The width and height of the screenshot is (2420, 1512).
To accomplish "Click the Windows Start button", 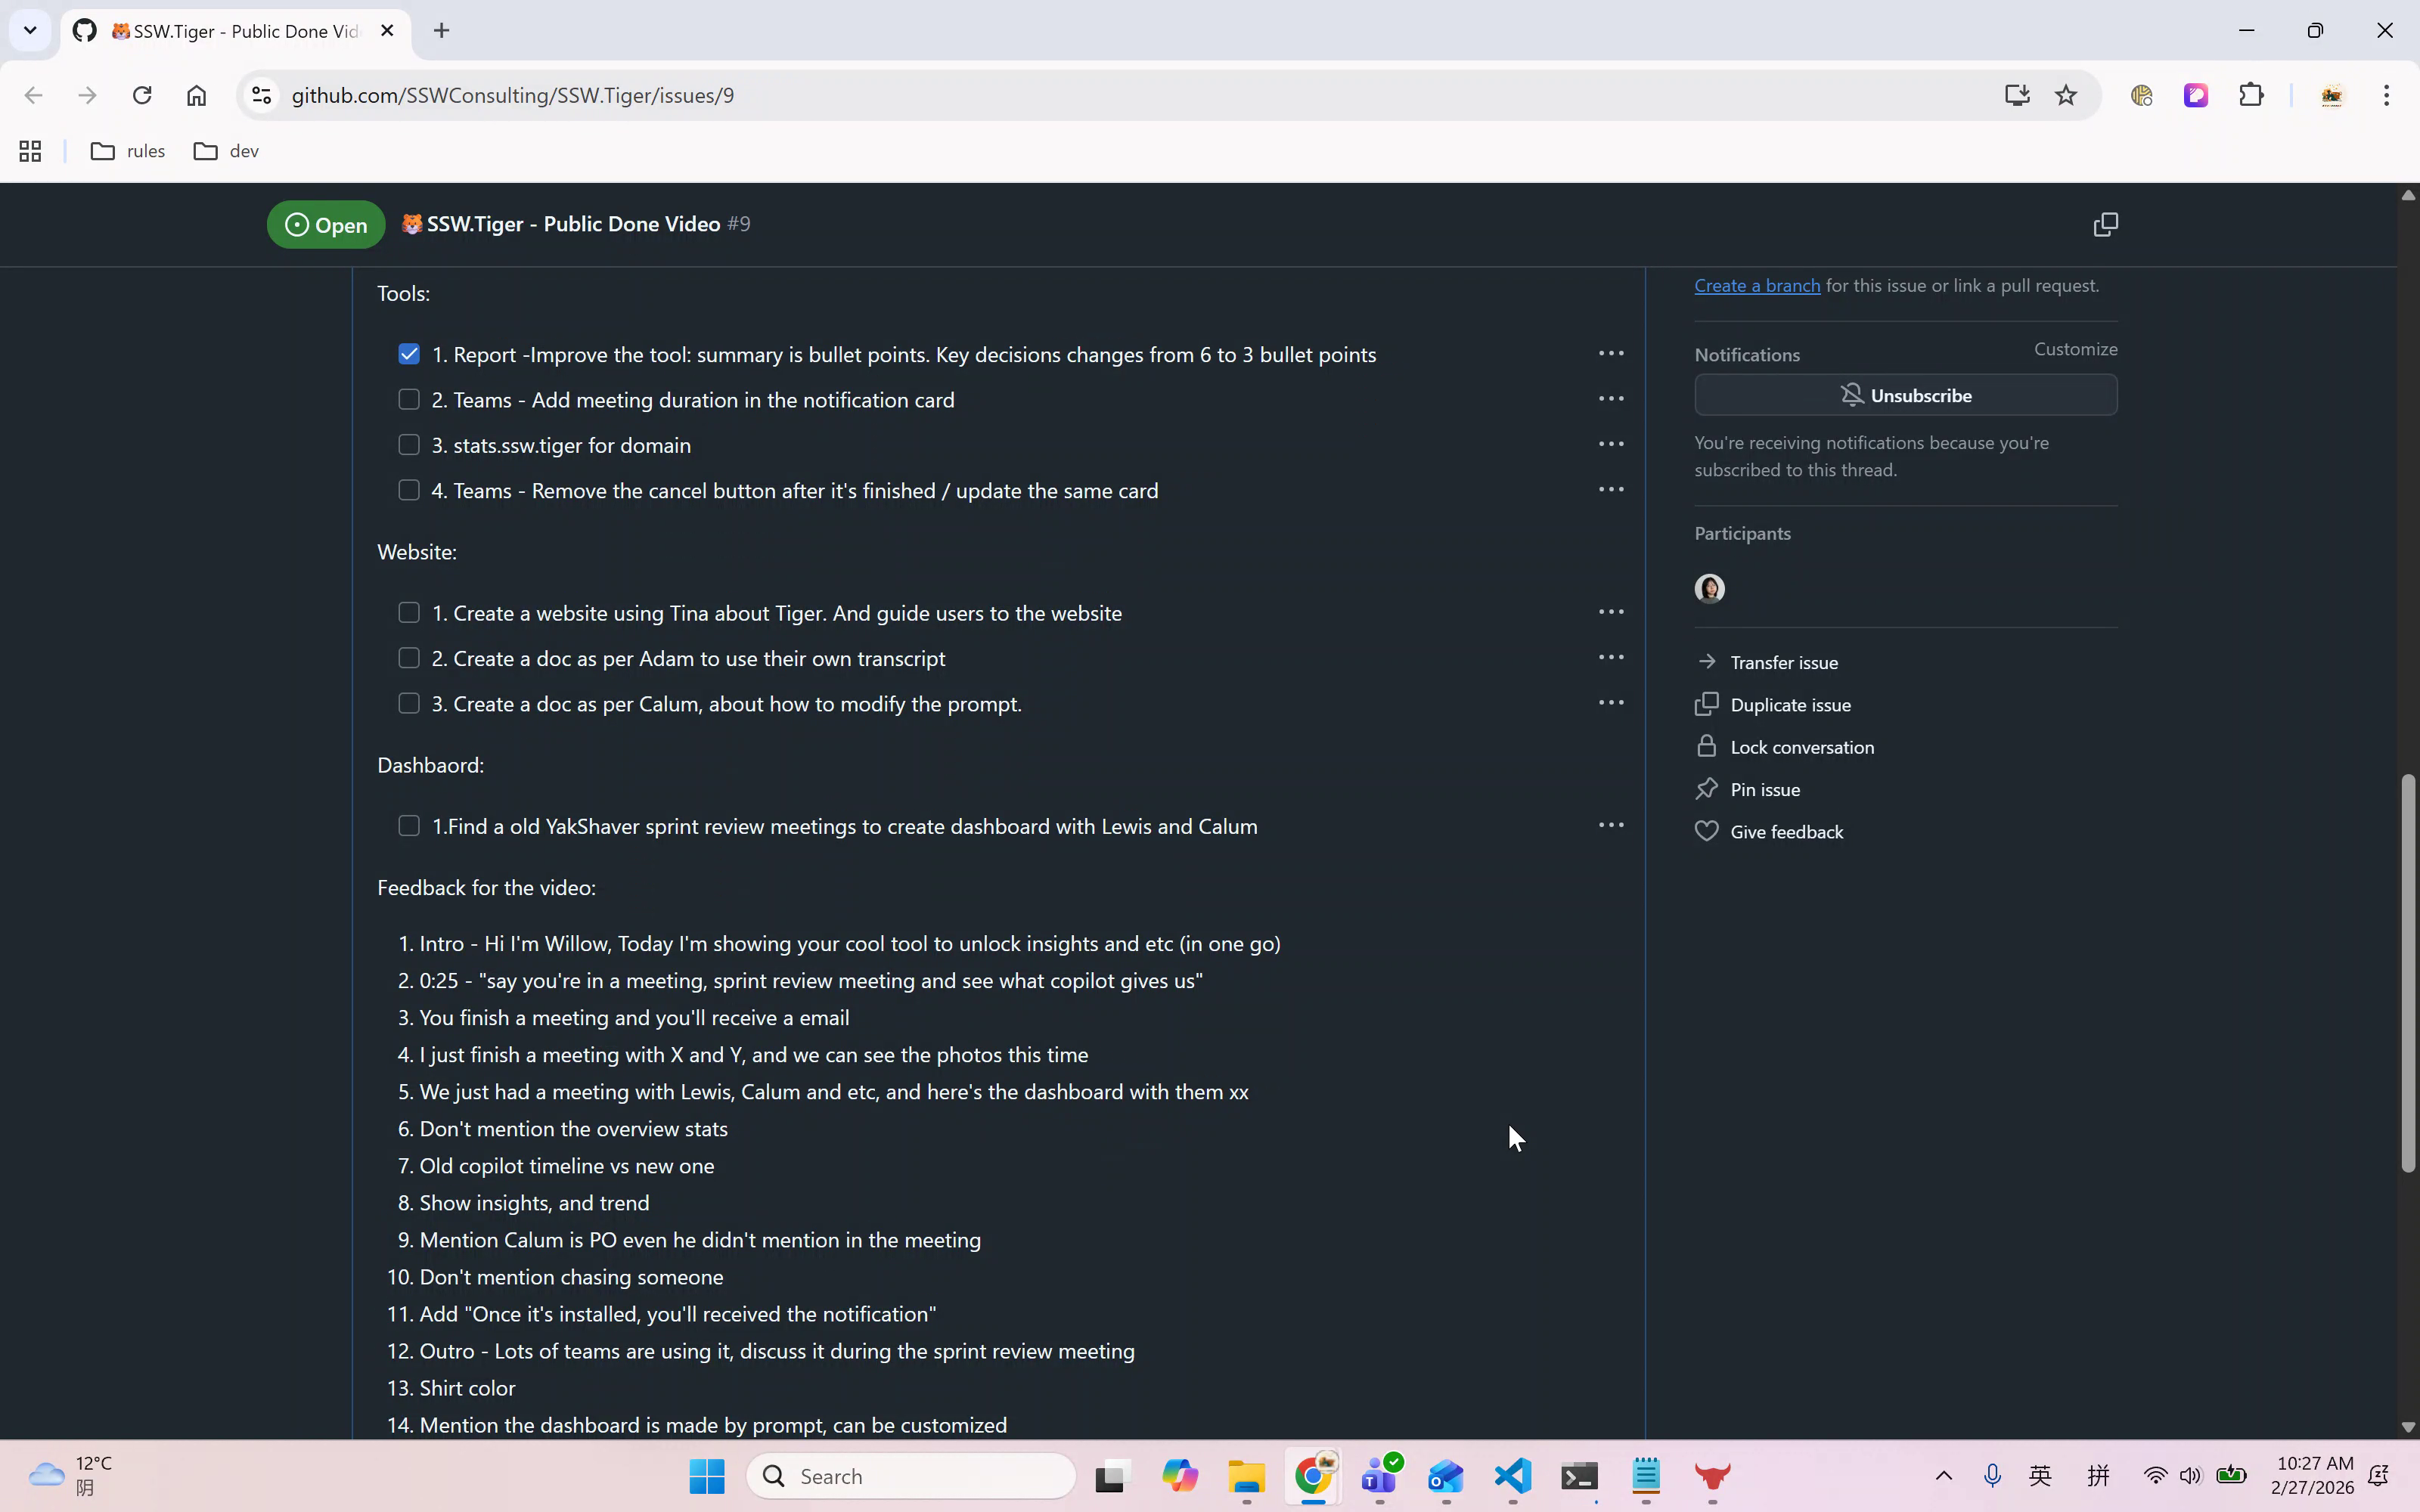I will point(707,1476).
